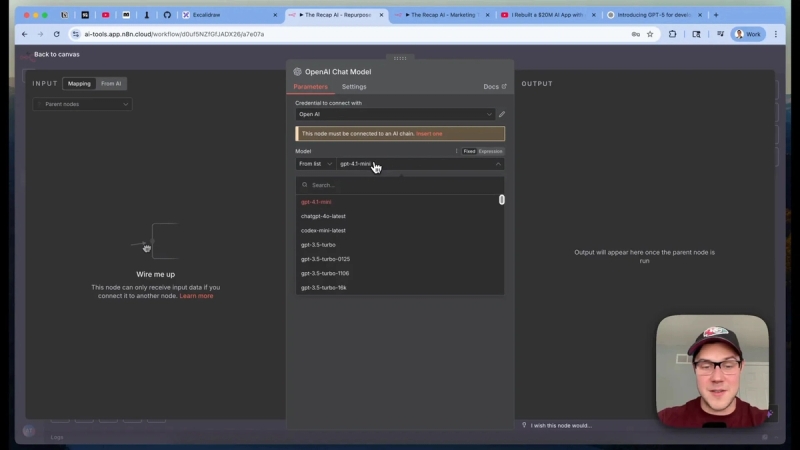Switch to the Settings tab

click(x=354, y=87)
